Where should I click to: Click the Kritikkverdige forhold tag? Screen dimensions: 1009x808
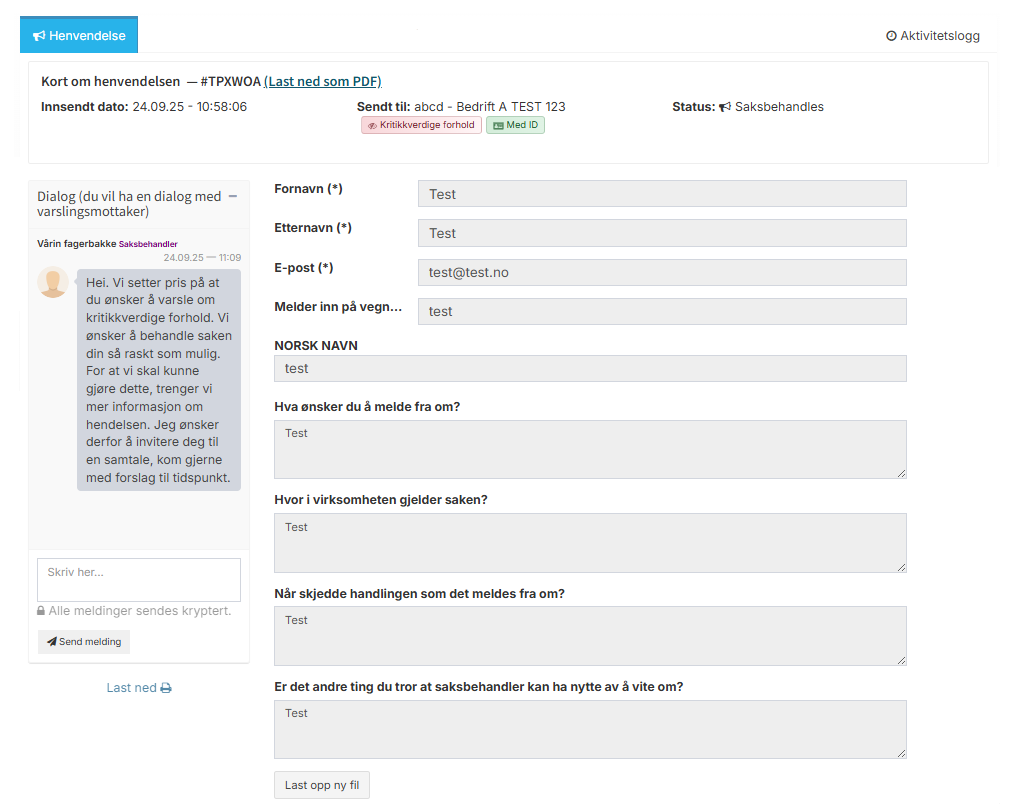pos(421,125)
